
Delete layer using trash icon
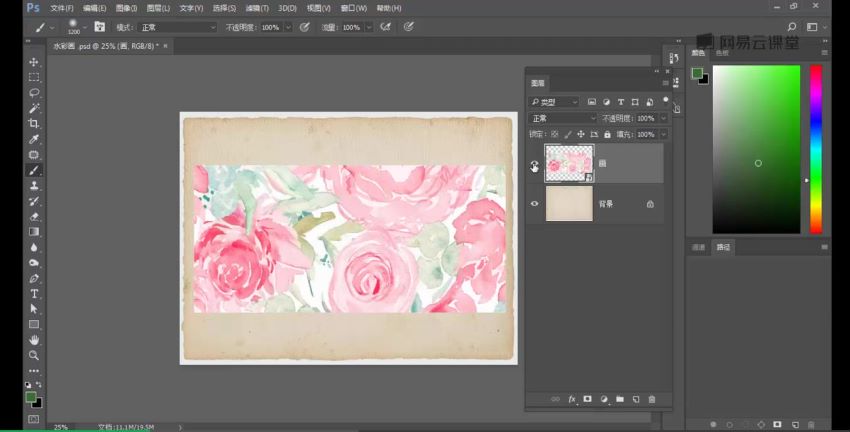tap(652, 399)
